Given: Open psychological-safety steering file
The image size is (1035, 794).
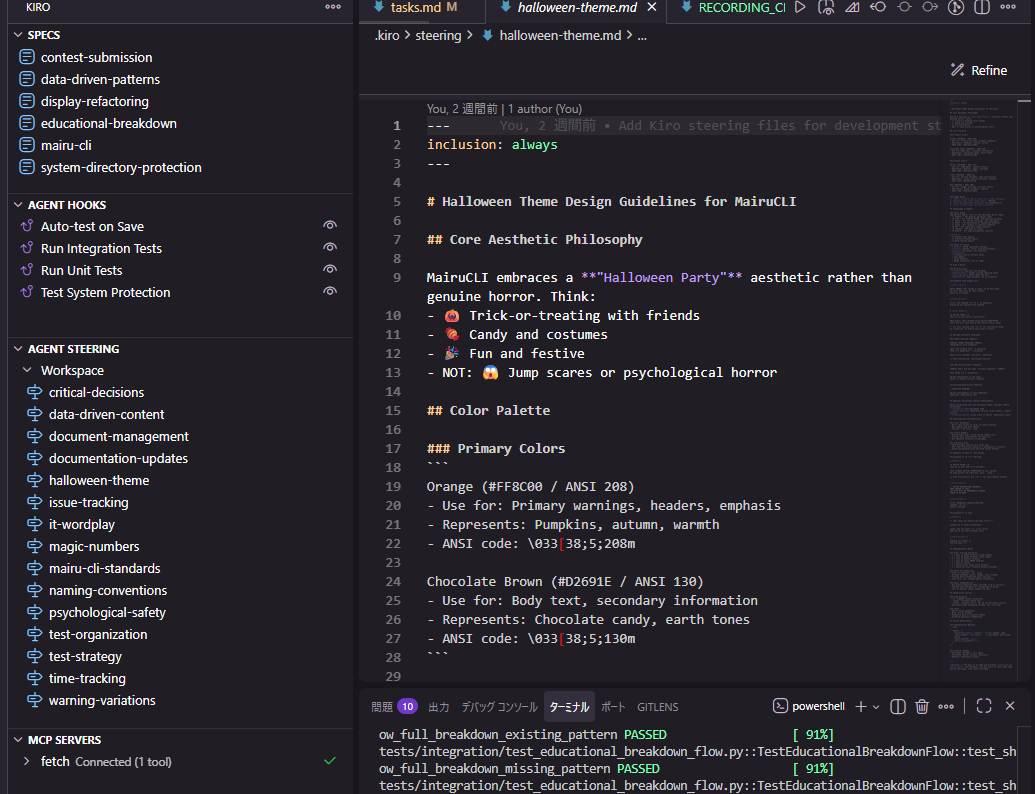Looking at the screenshot, I should pos(107,612).
